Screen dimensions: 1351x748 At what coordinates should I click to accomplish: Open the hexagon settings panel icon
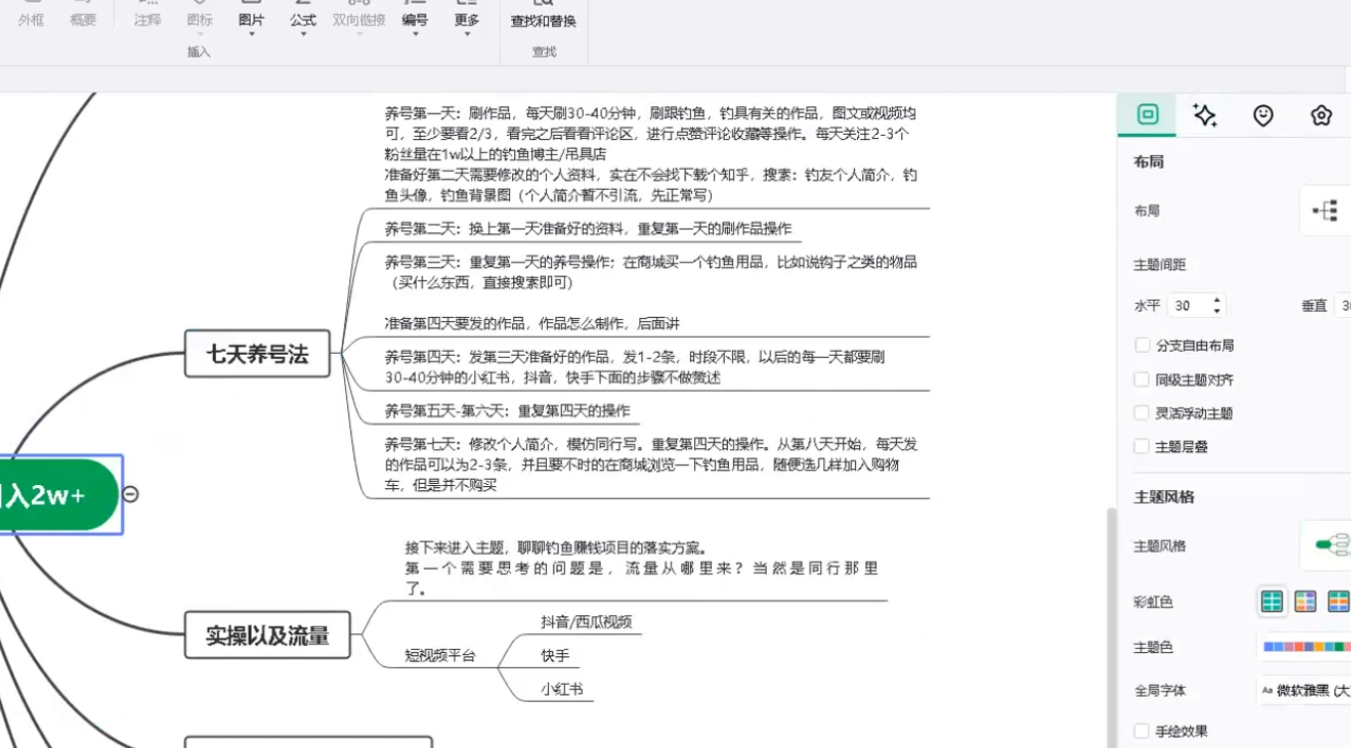pos(1321,115)
